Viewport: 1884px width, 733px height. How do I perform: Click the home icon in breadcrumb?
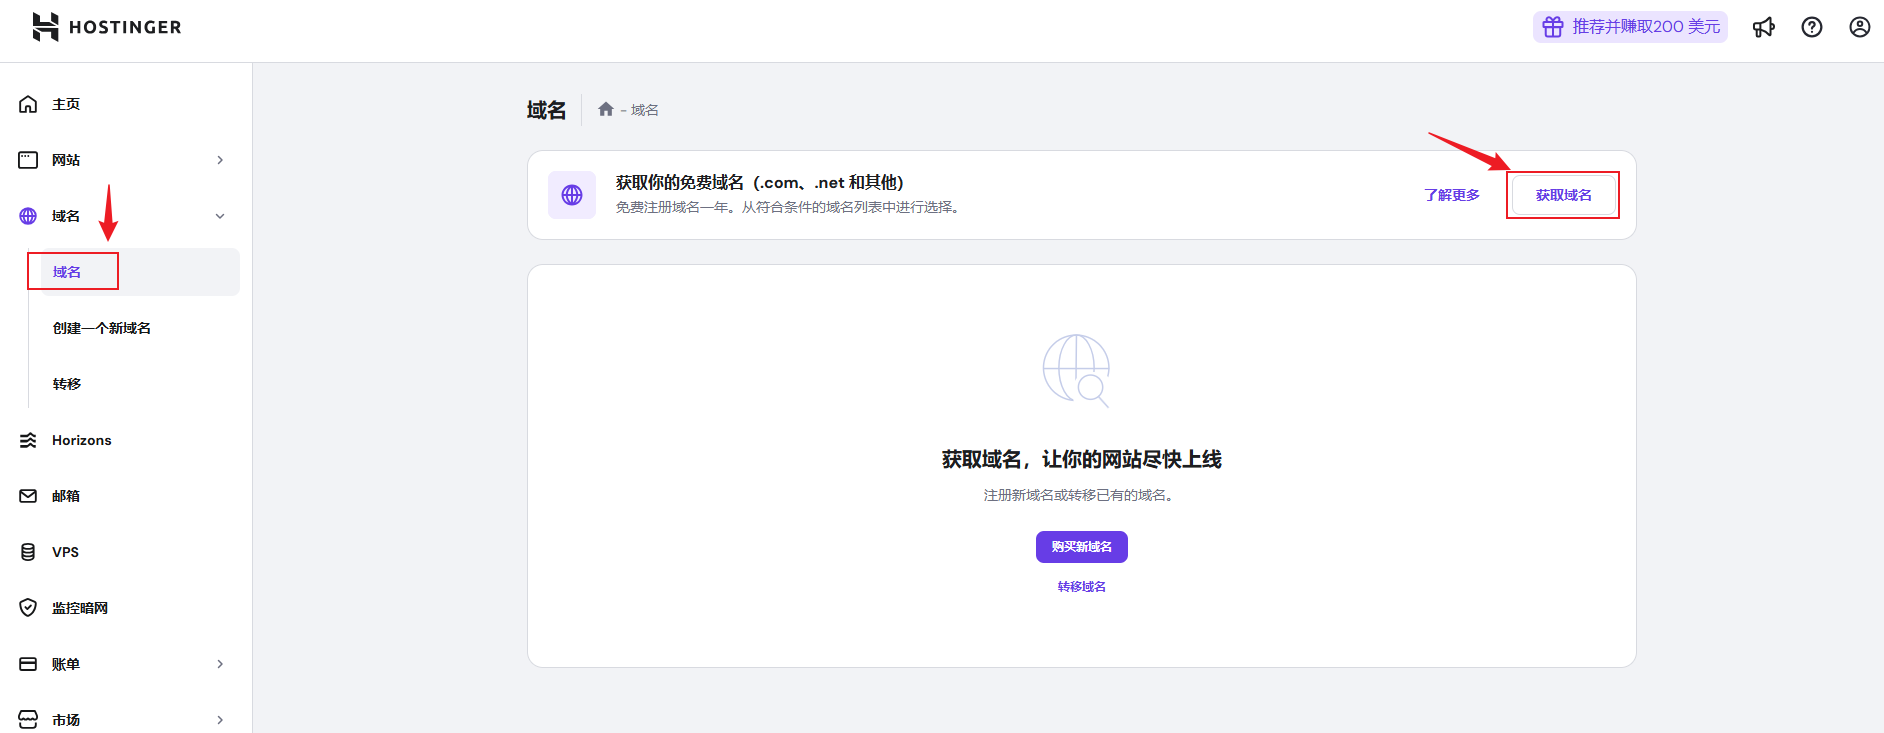coord(605,110)
